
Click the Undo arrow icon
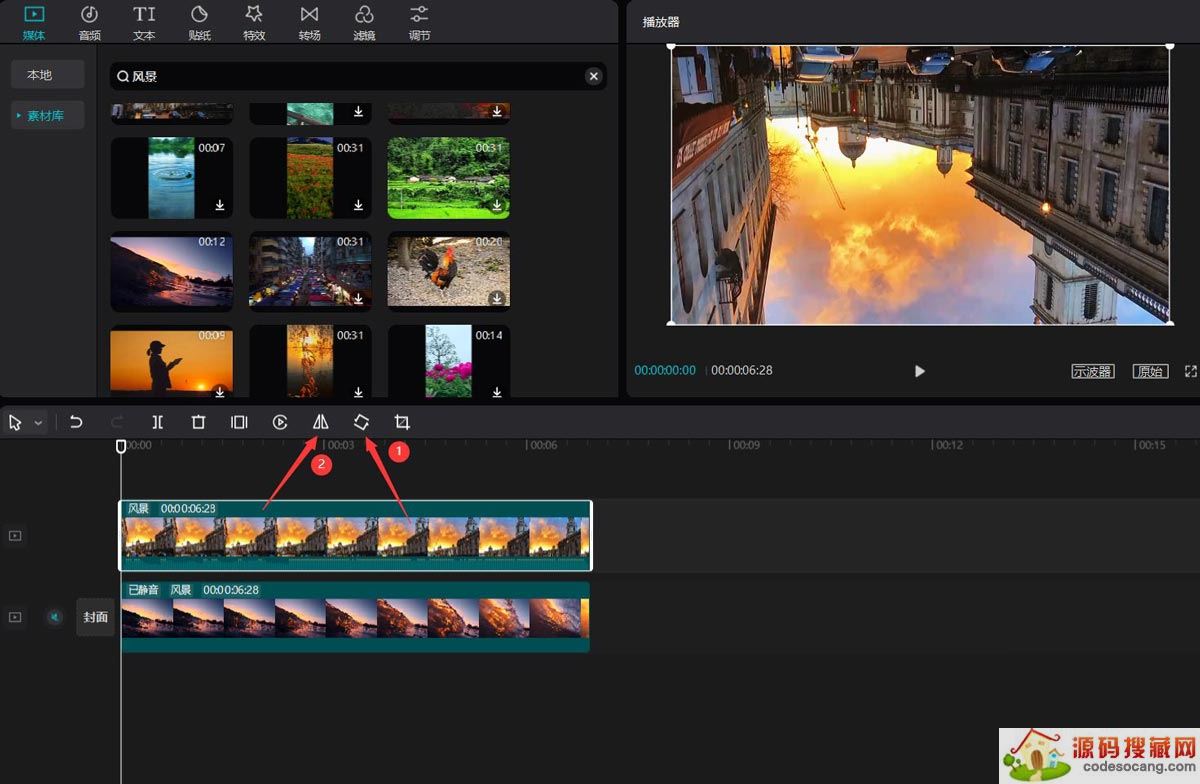tap(76, 422)
